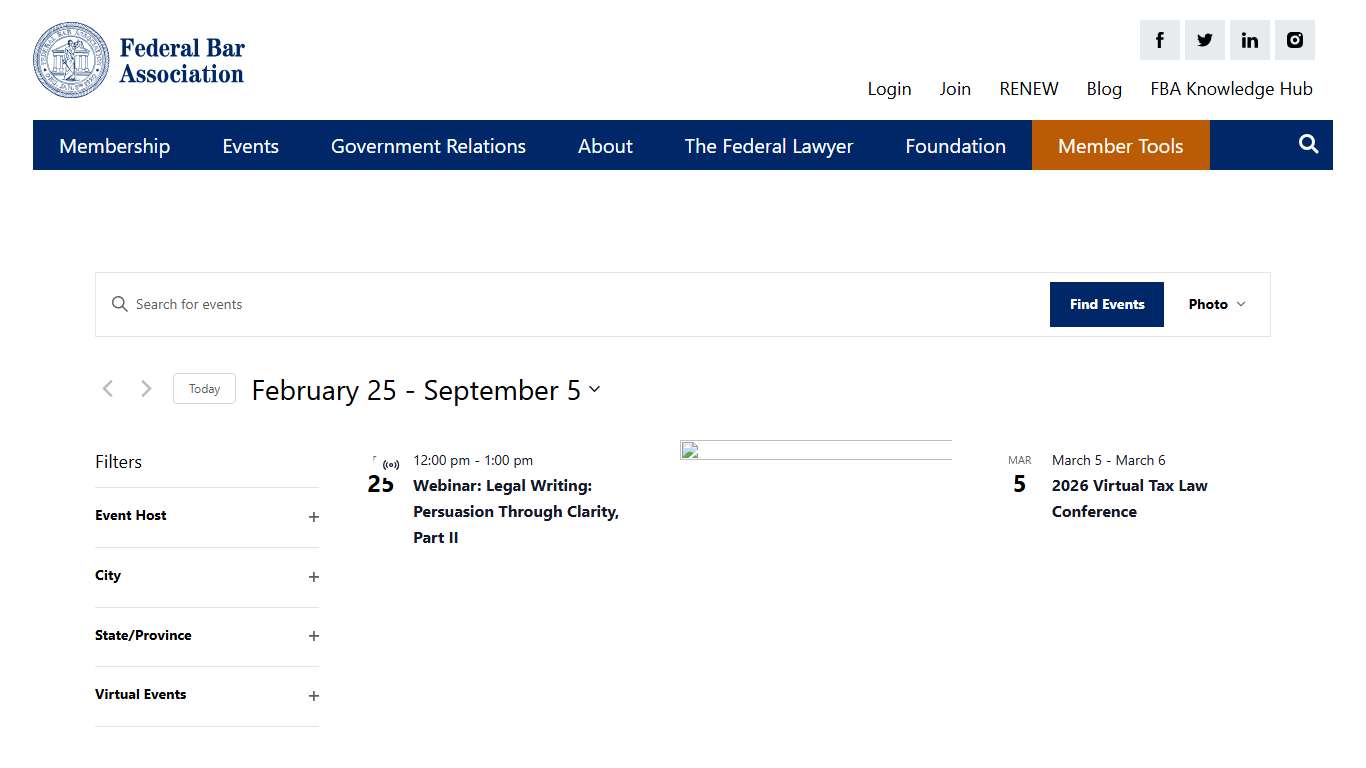The image size is (1366, 768).
Task: Click the Federal Bar Association seal logo
Action: click(71, 60)
